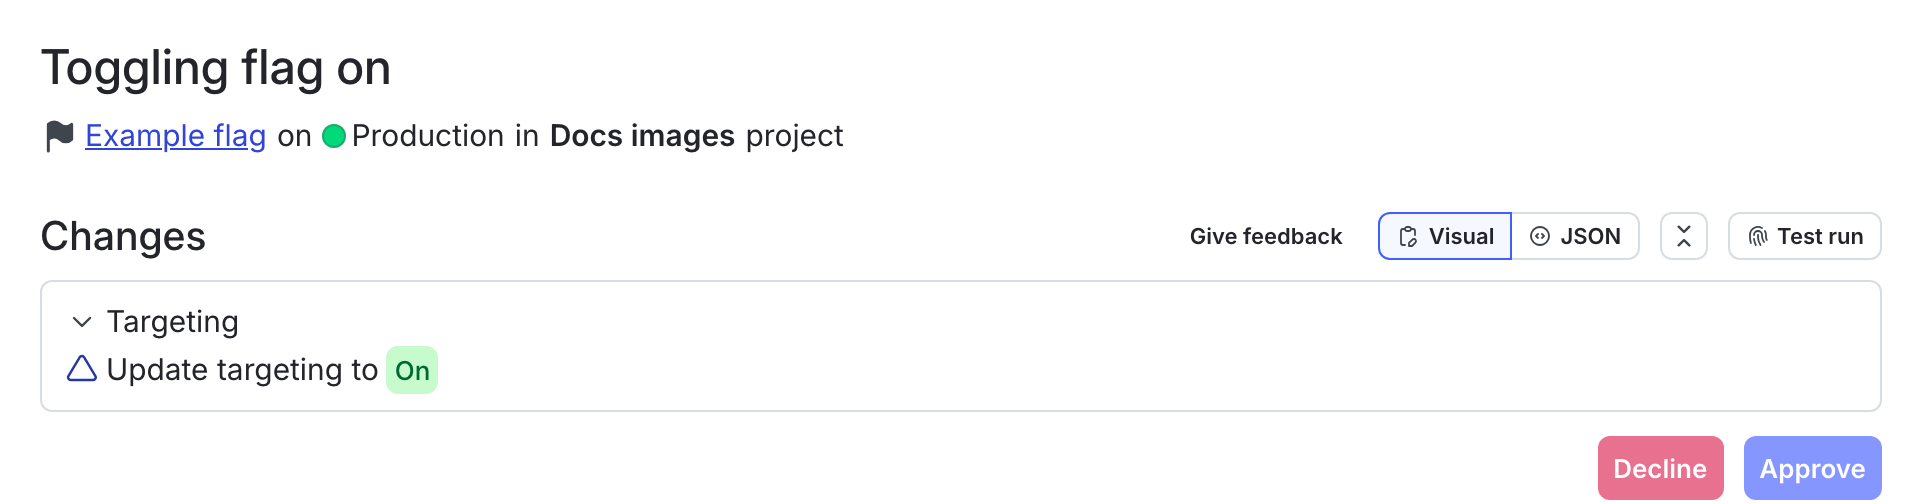This screenshot has height=504, width=1922.
Task: Switch to the JSON view tab
Action: tap(1575, 237)
